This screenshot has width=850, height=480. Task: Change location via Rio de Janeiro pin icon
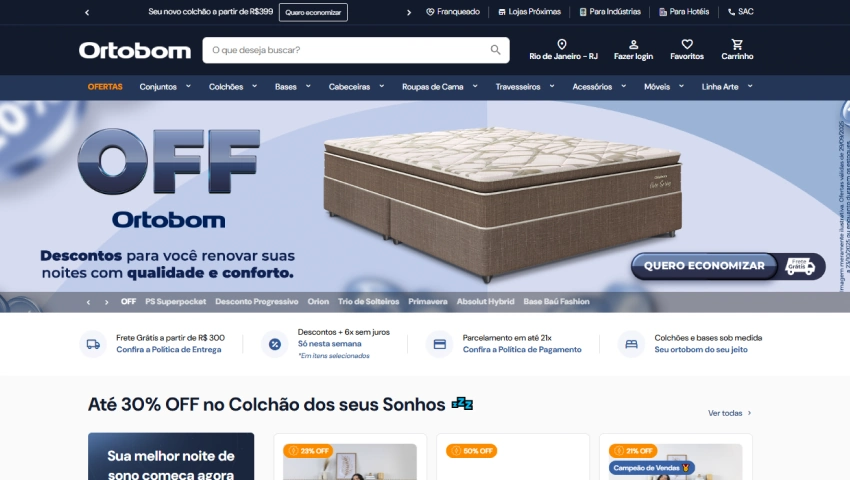[x=562, y=44]
